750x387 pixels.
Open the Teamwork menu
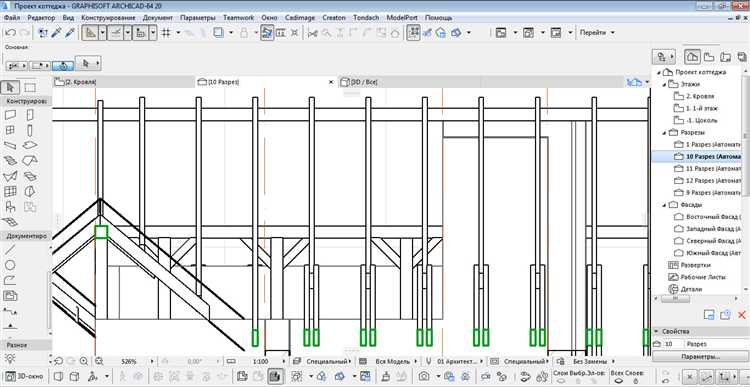tap(239, 18)
